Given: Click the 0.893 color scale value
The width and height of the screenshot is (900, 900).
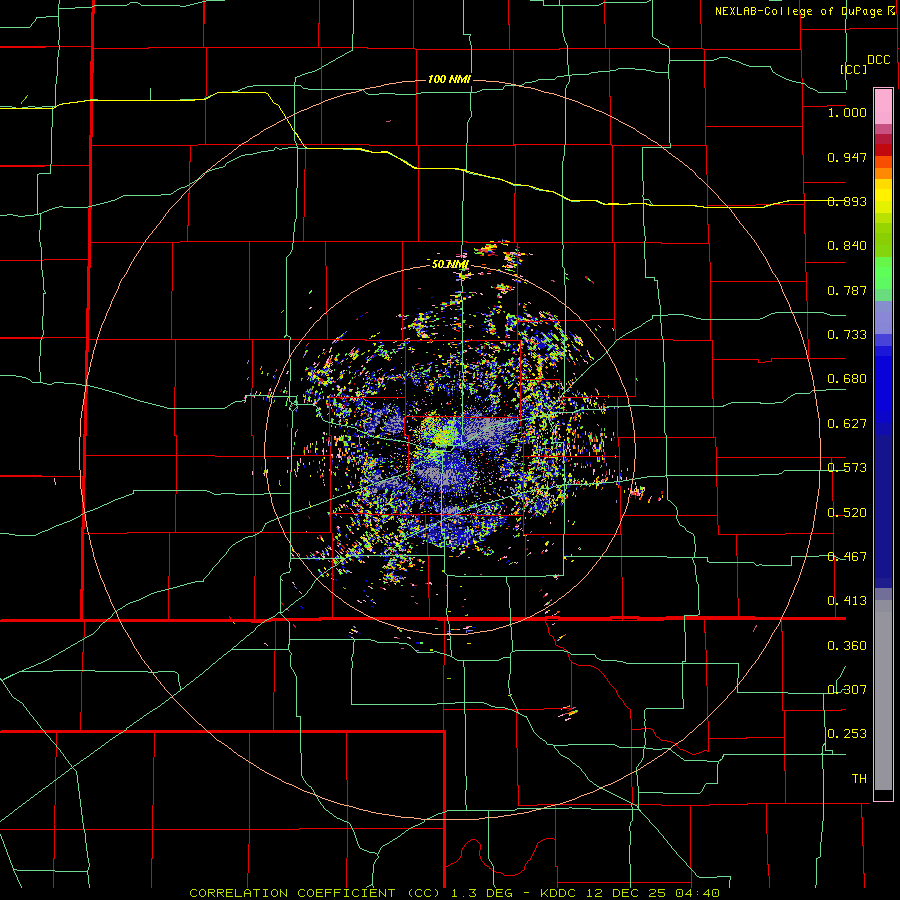Looking at the screenshot, I should pyautogui.click(x=847, y=201).
